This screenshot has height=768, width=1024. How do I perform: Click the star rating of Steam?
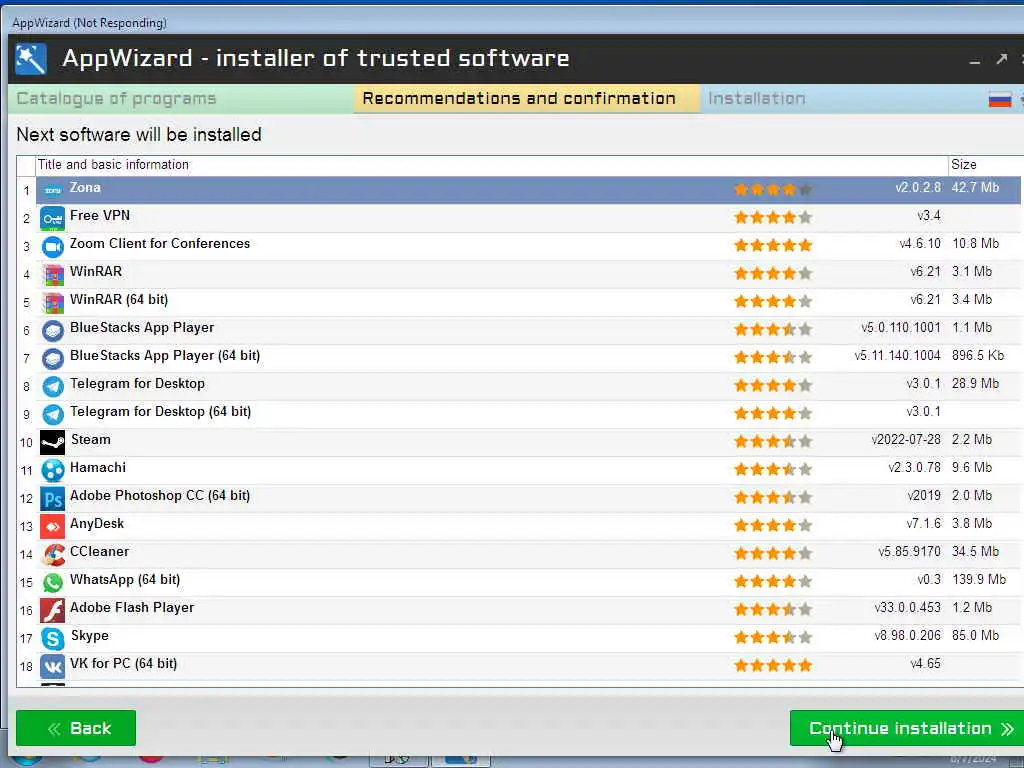pos(773,441)
